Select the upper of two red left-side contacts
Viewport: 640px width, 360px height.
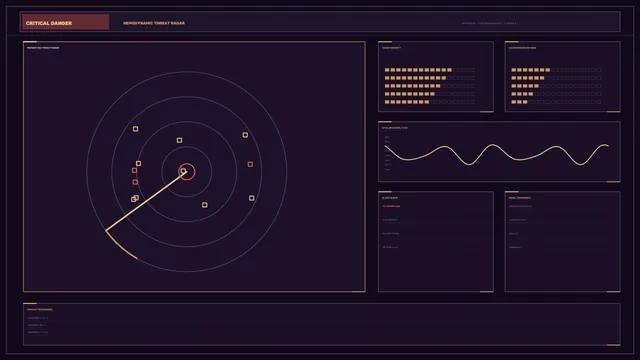tap(134, 170)
